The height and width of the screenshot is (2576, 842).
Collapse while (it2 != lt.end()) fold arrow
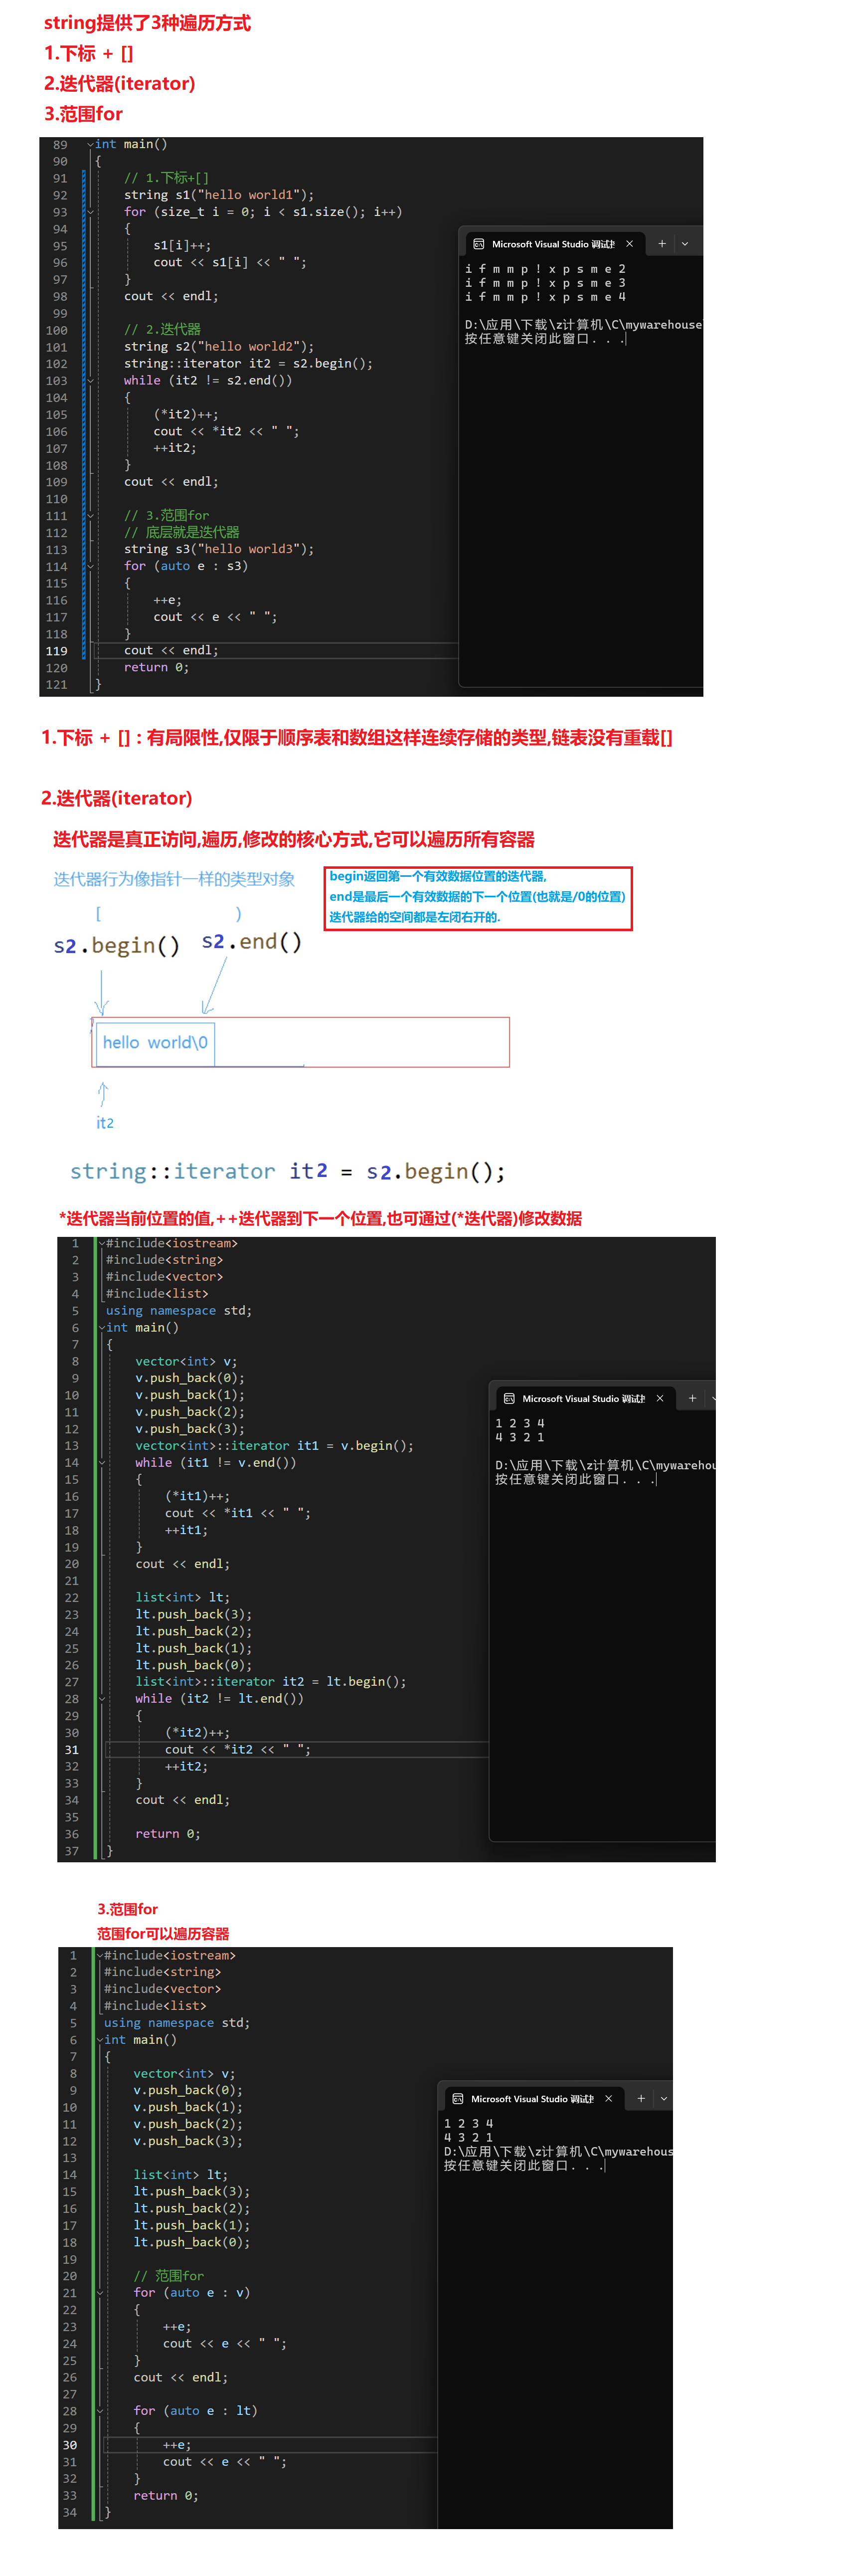tap(102, 1698)
